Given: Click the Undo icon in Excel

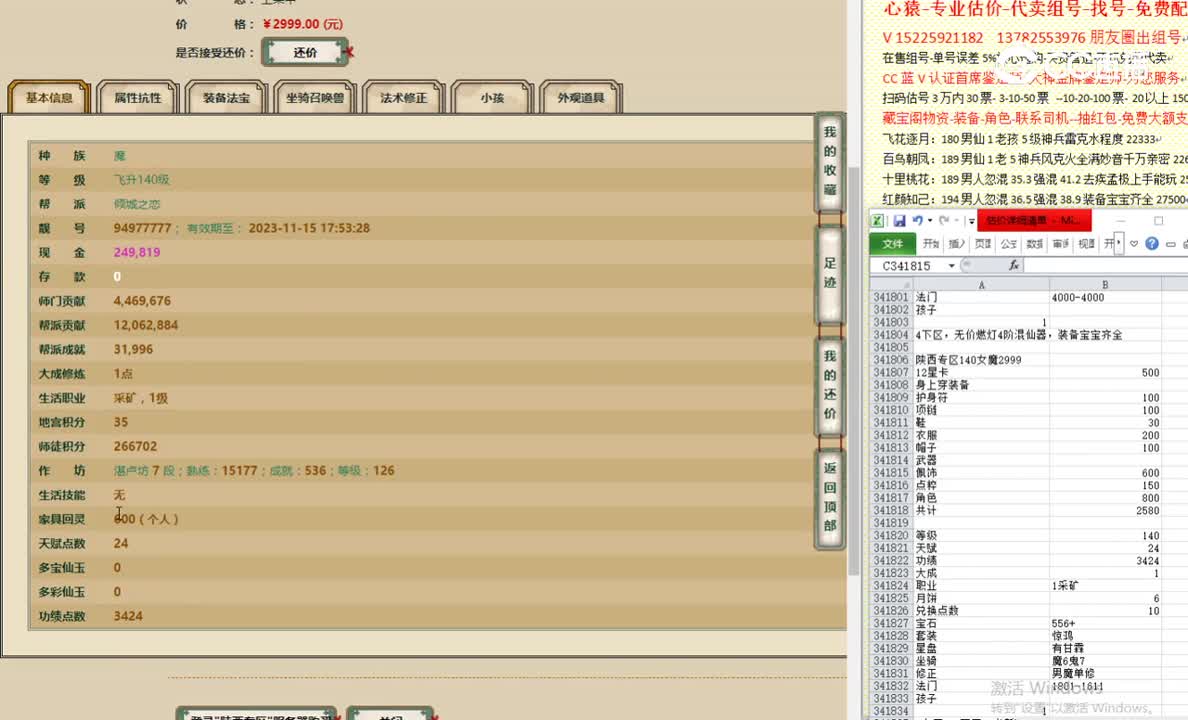Looking at the screenshot, I should tap(919, 220).
